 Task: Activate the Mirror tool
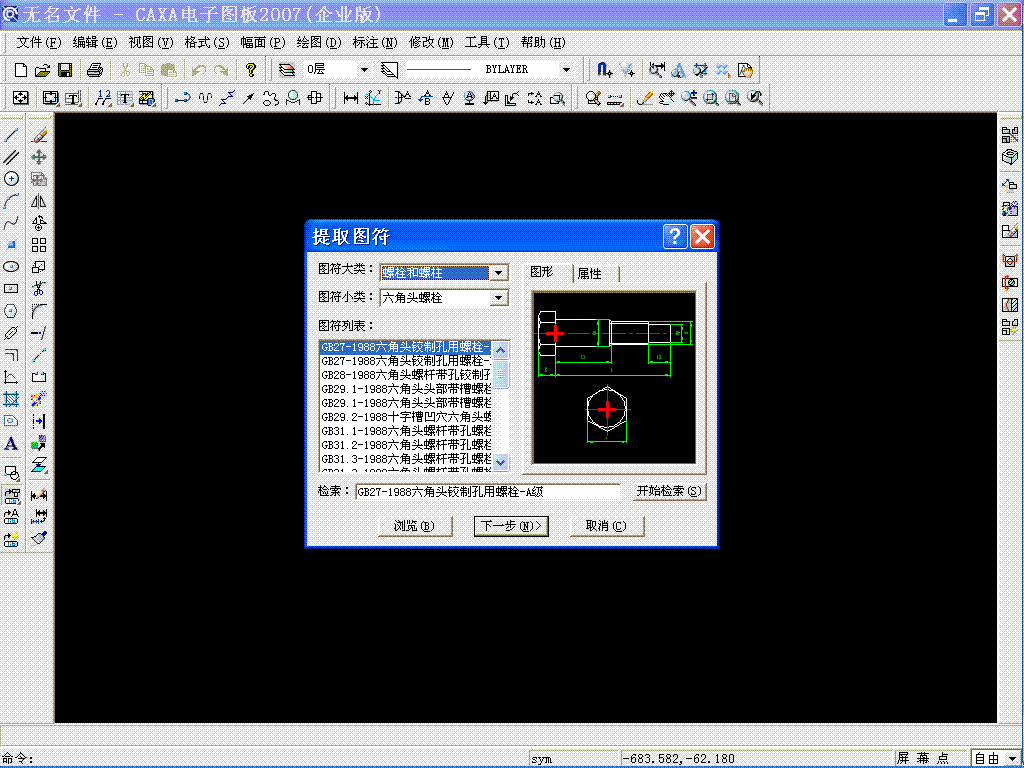click(x=37, y=200)
